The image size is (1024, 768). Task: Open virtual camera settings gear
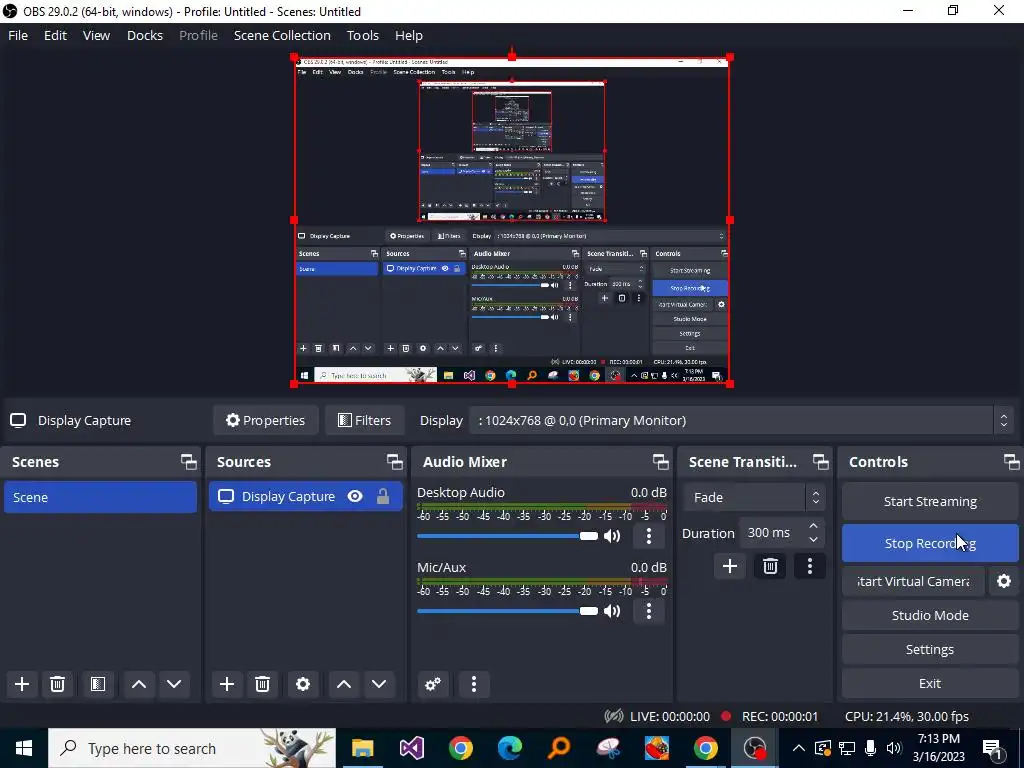[1004, 581]
